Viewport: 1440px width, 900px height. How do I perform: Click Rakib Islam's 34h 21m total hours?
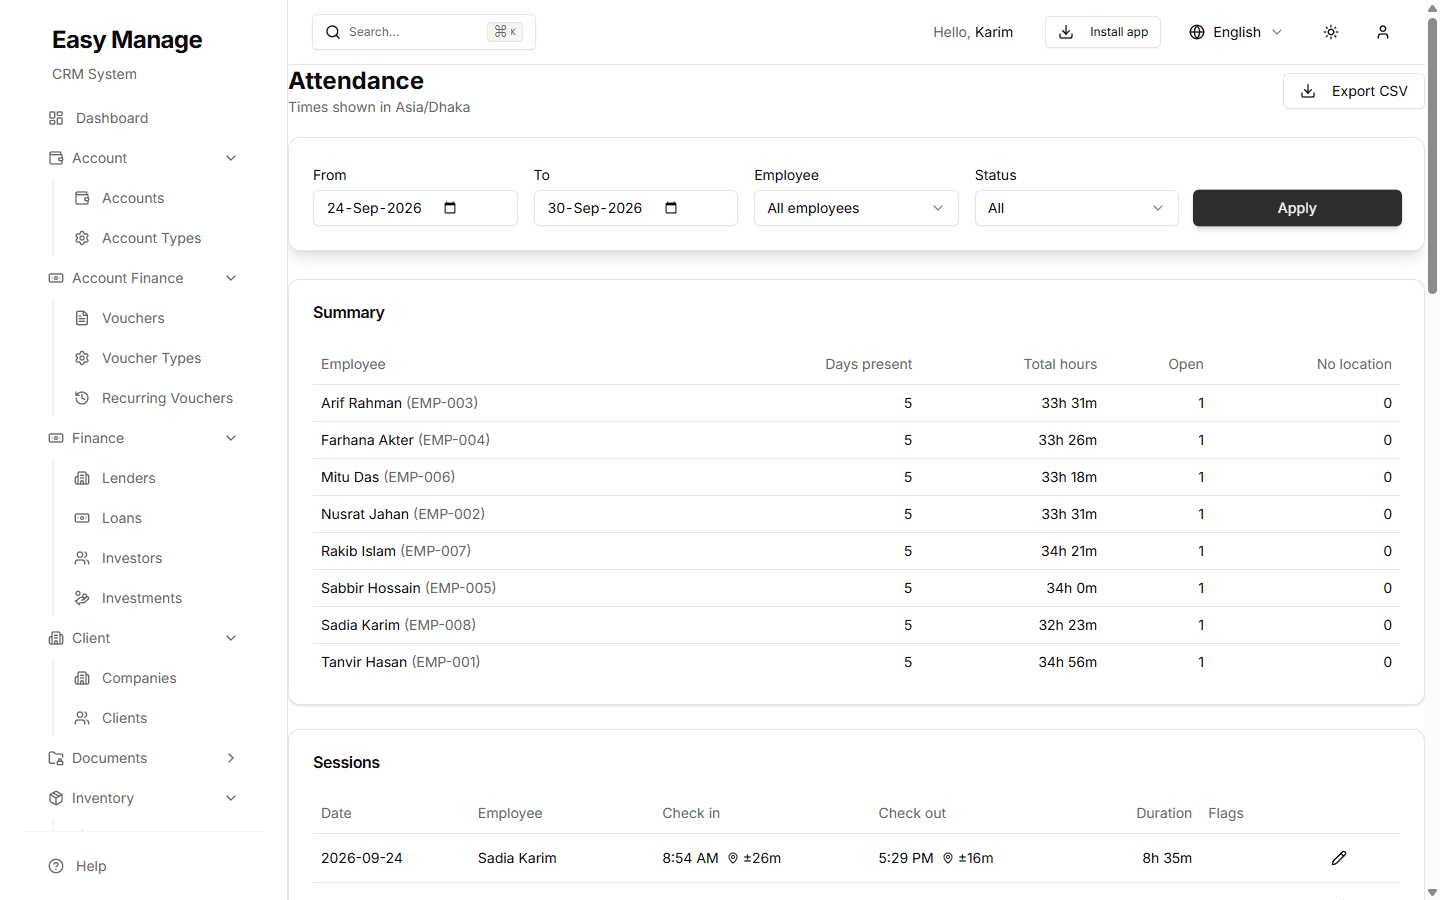coord(1069,551)
